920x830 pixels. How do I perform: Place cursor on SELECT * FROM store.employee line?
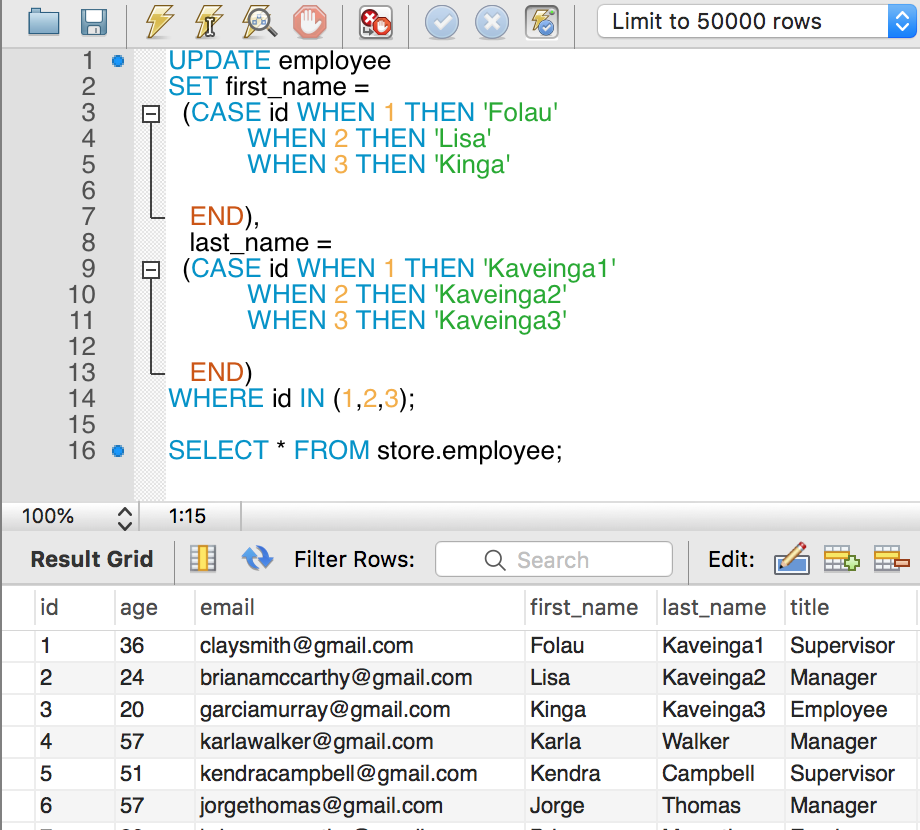click(365, 451)
